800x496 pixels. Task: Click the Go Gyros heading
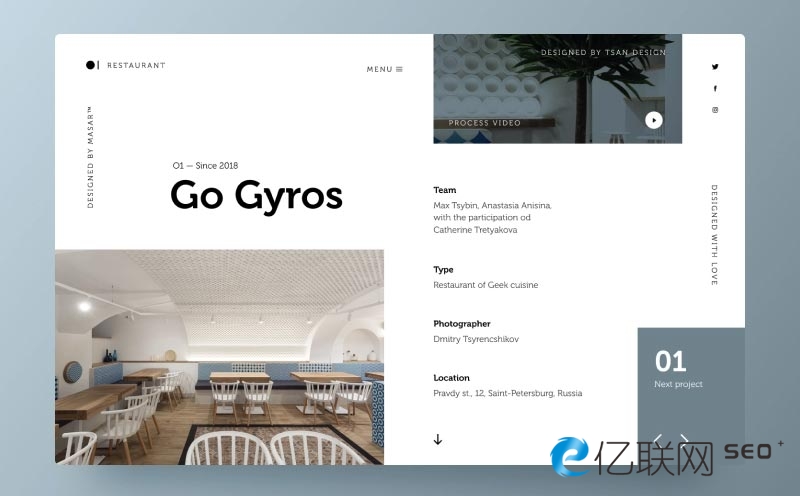[x=256, y=195]
